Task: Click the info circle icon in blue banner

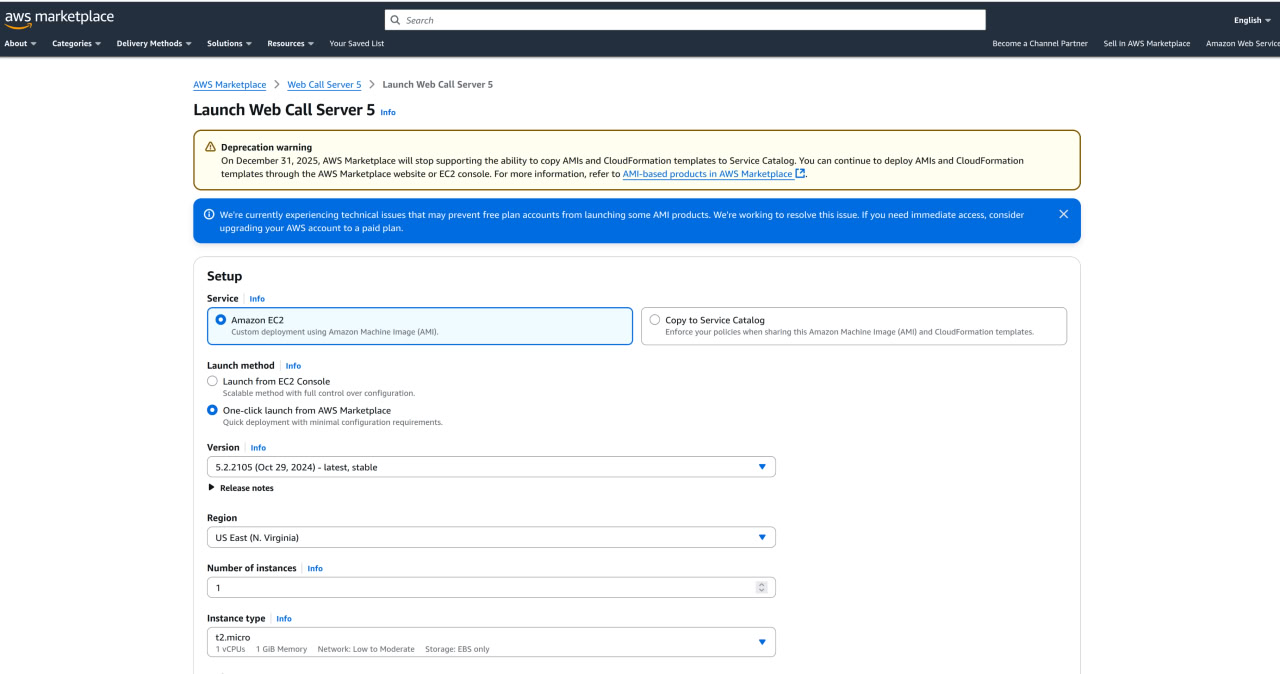Action: click(x=209, y=214)
